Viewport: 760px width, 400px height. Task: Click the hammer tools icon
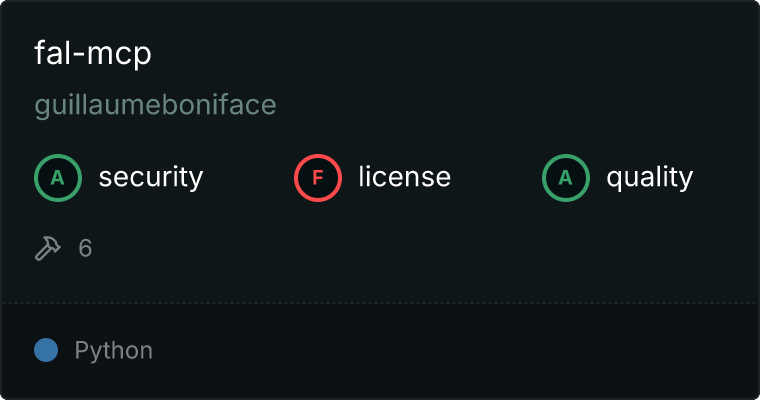pyautogui.click(x=48, y=248)
